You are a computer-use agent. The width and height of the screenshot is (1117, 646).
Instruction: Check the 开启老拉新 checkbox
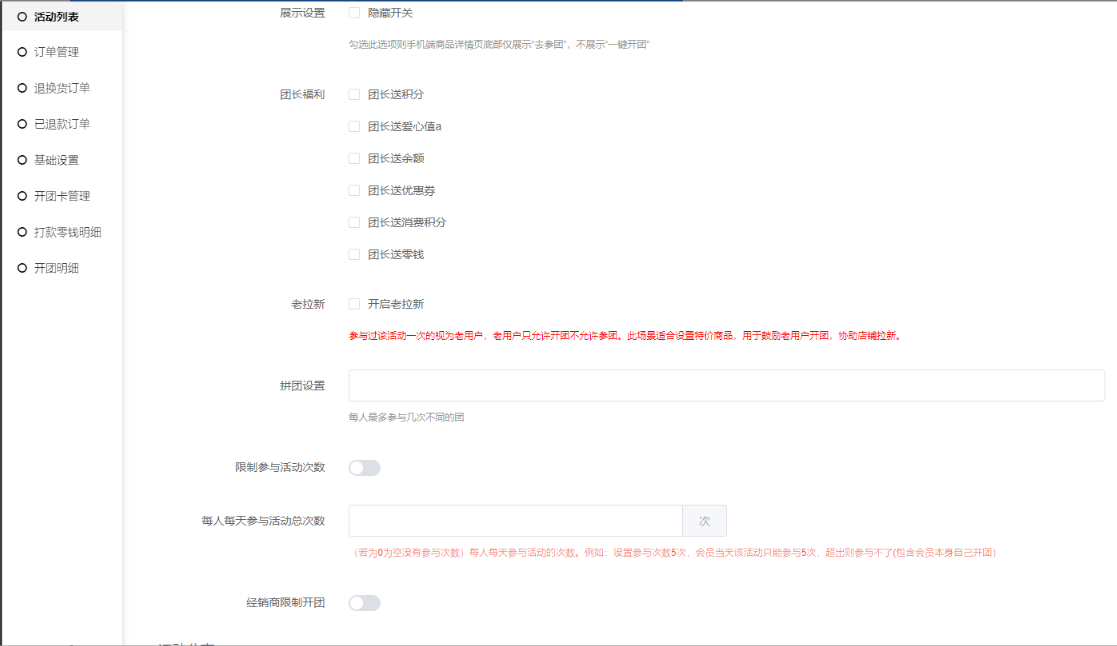tap(354, 304)
